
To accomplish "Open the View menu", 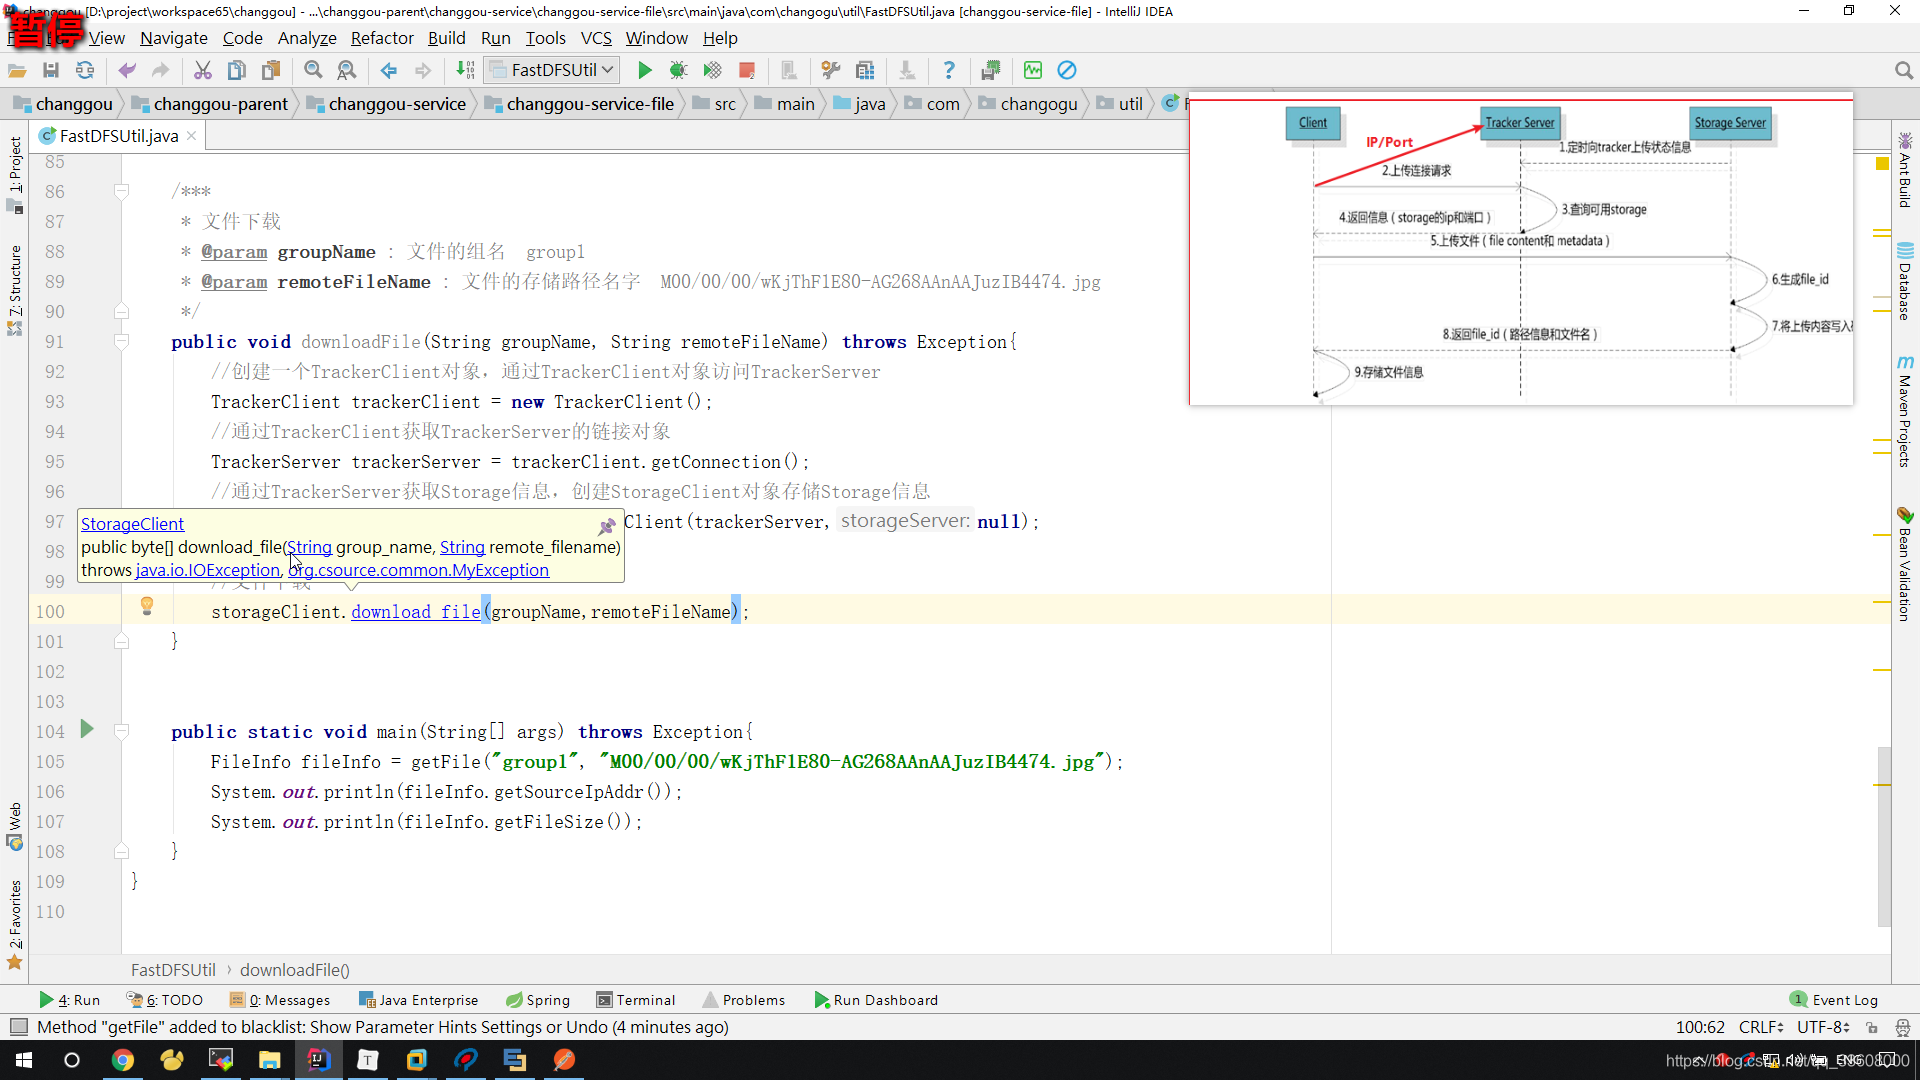I will pyautogui.click(x=106, y=38).
